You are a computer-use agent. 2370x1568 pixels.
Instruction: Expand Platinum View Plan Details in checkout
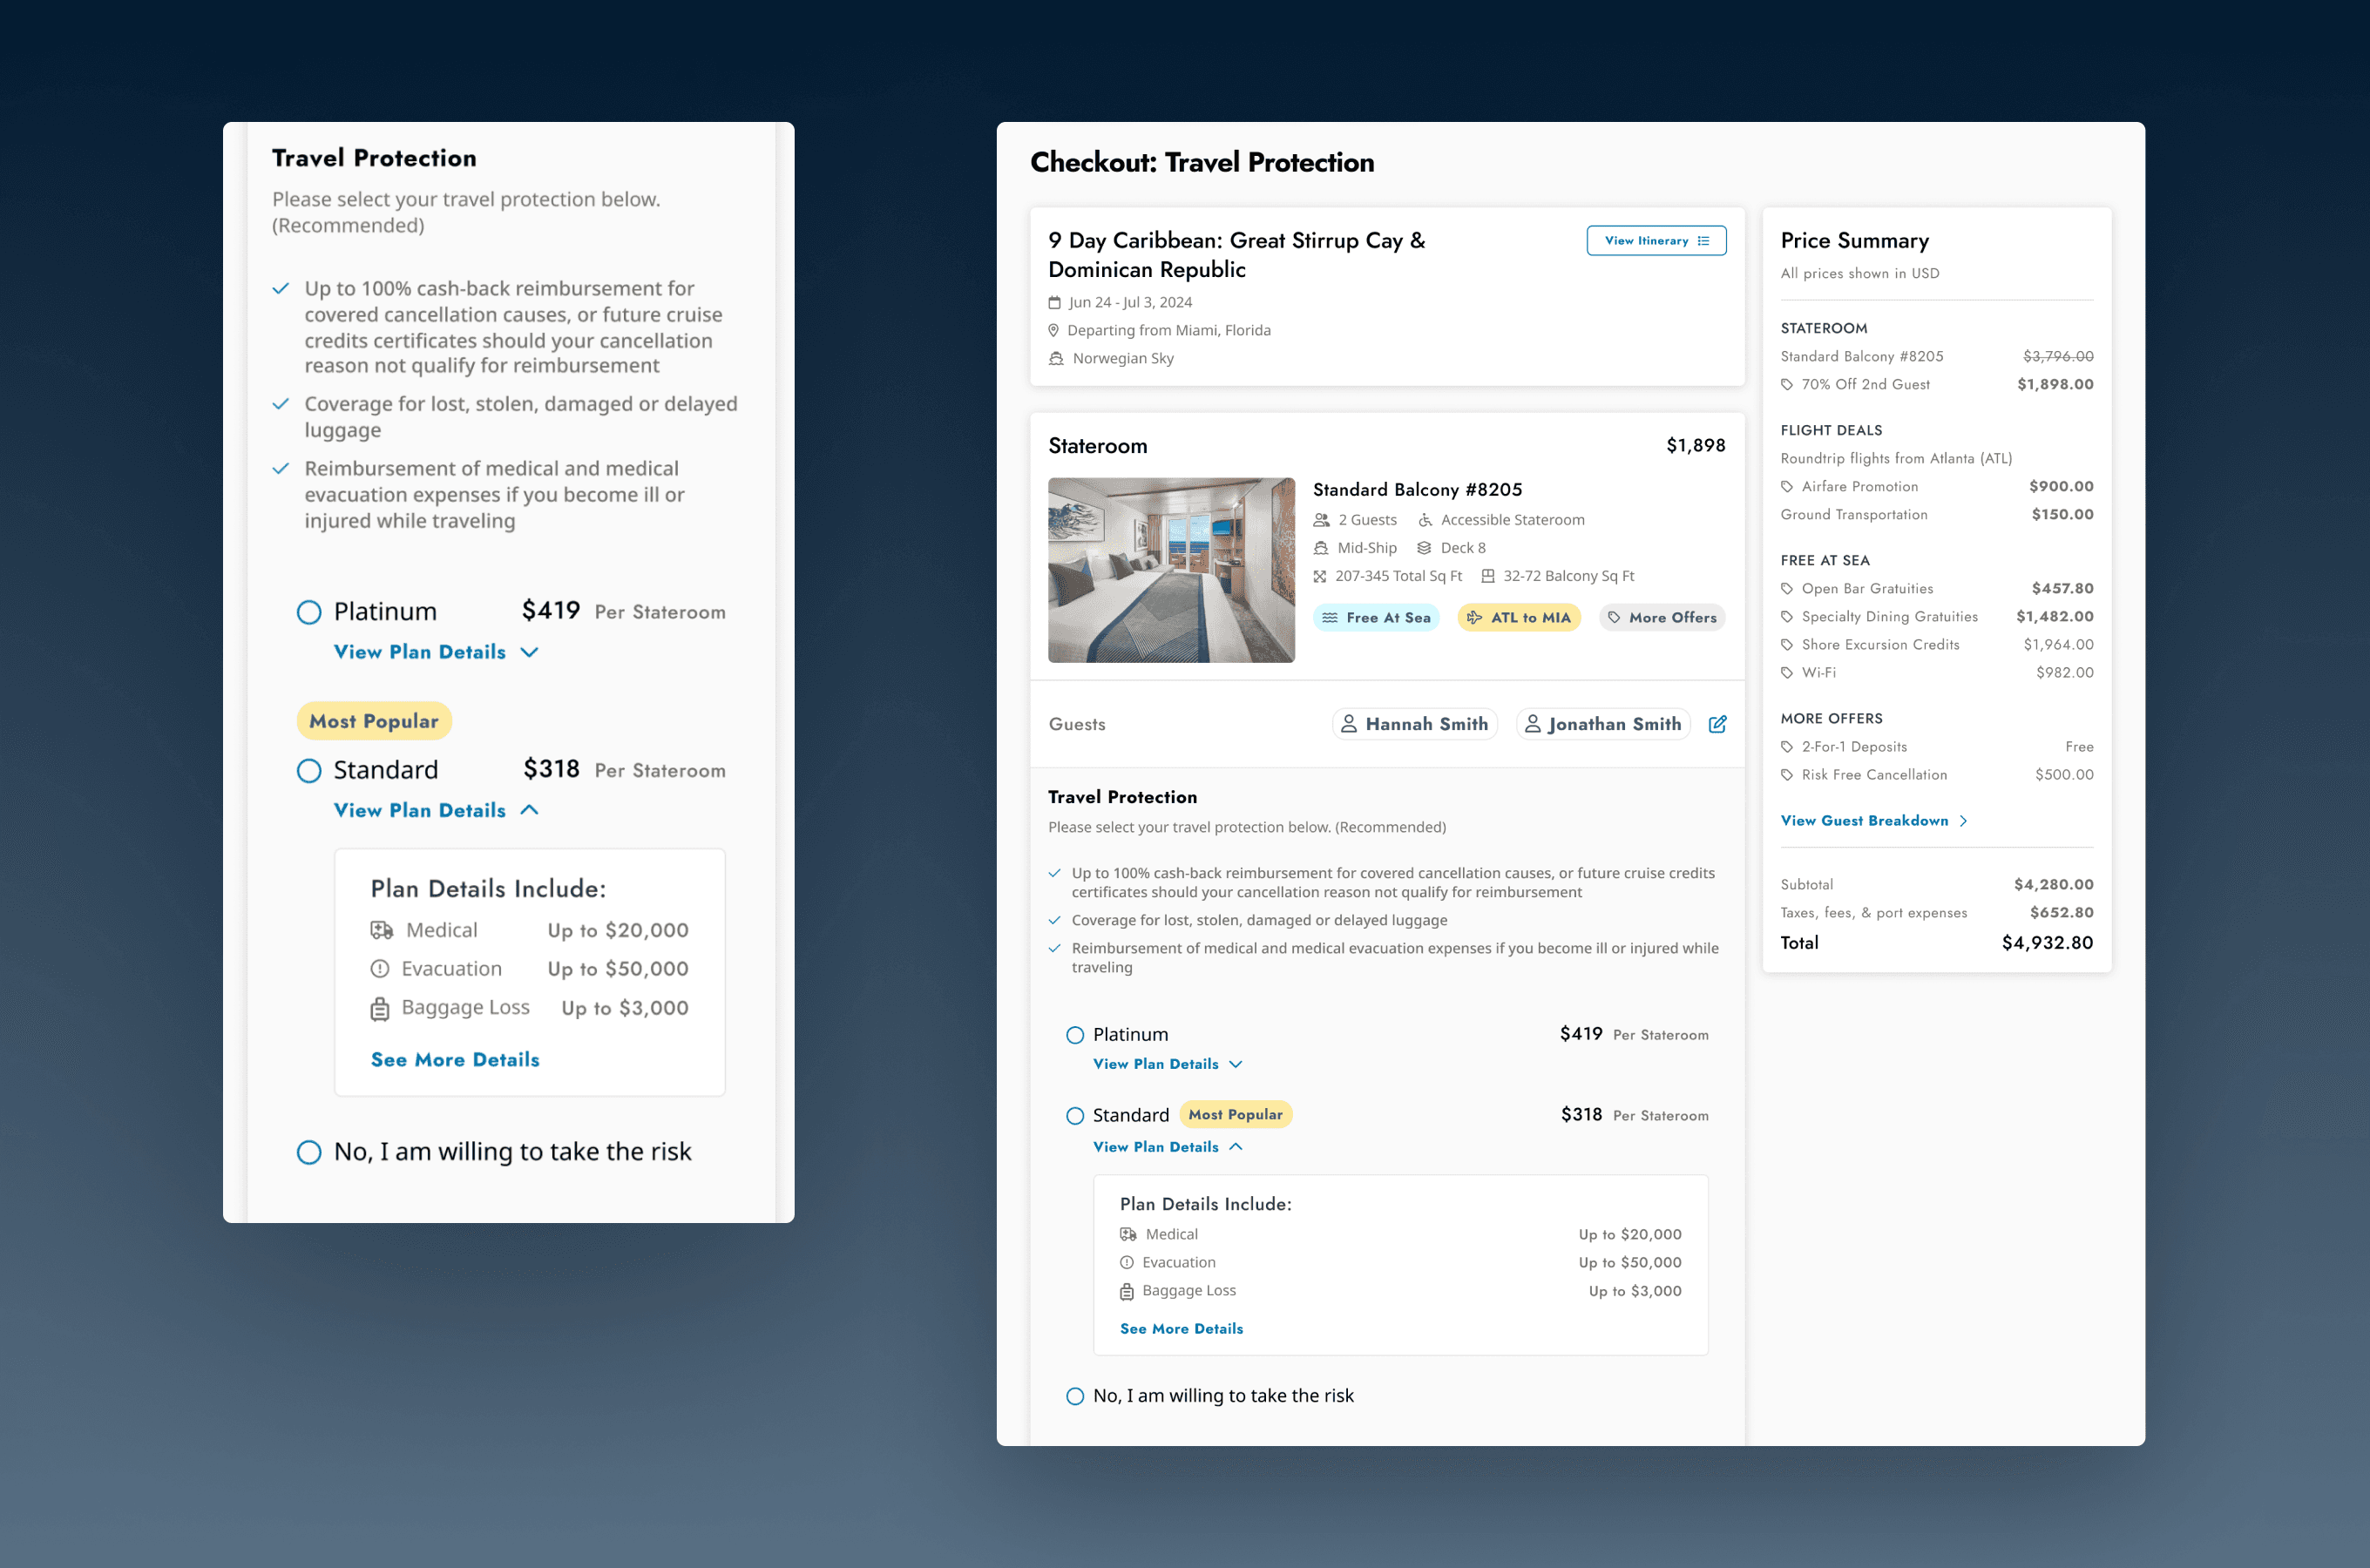pyautogui.click(x=1167, y=1064)
